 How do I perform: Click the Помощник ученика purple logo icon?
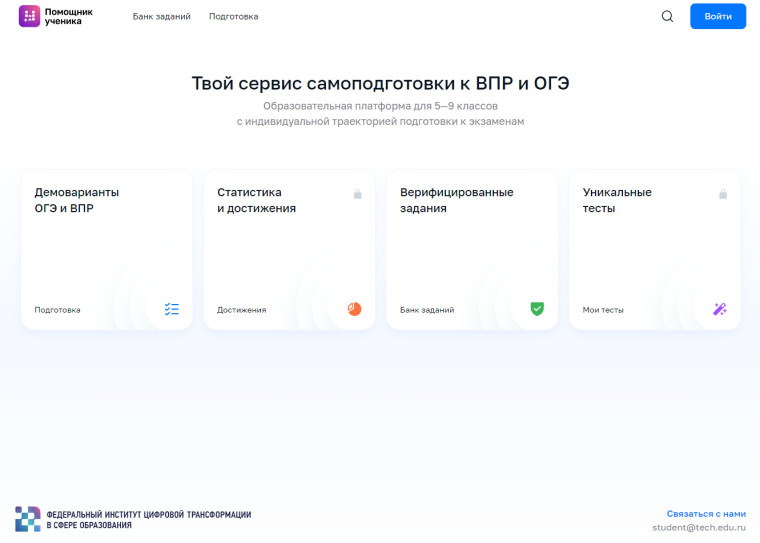[x=29, y=16]
